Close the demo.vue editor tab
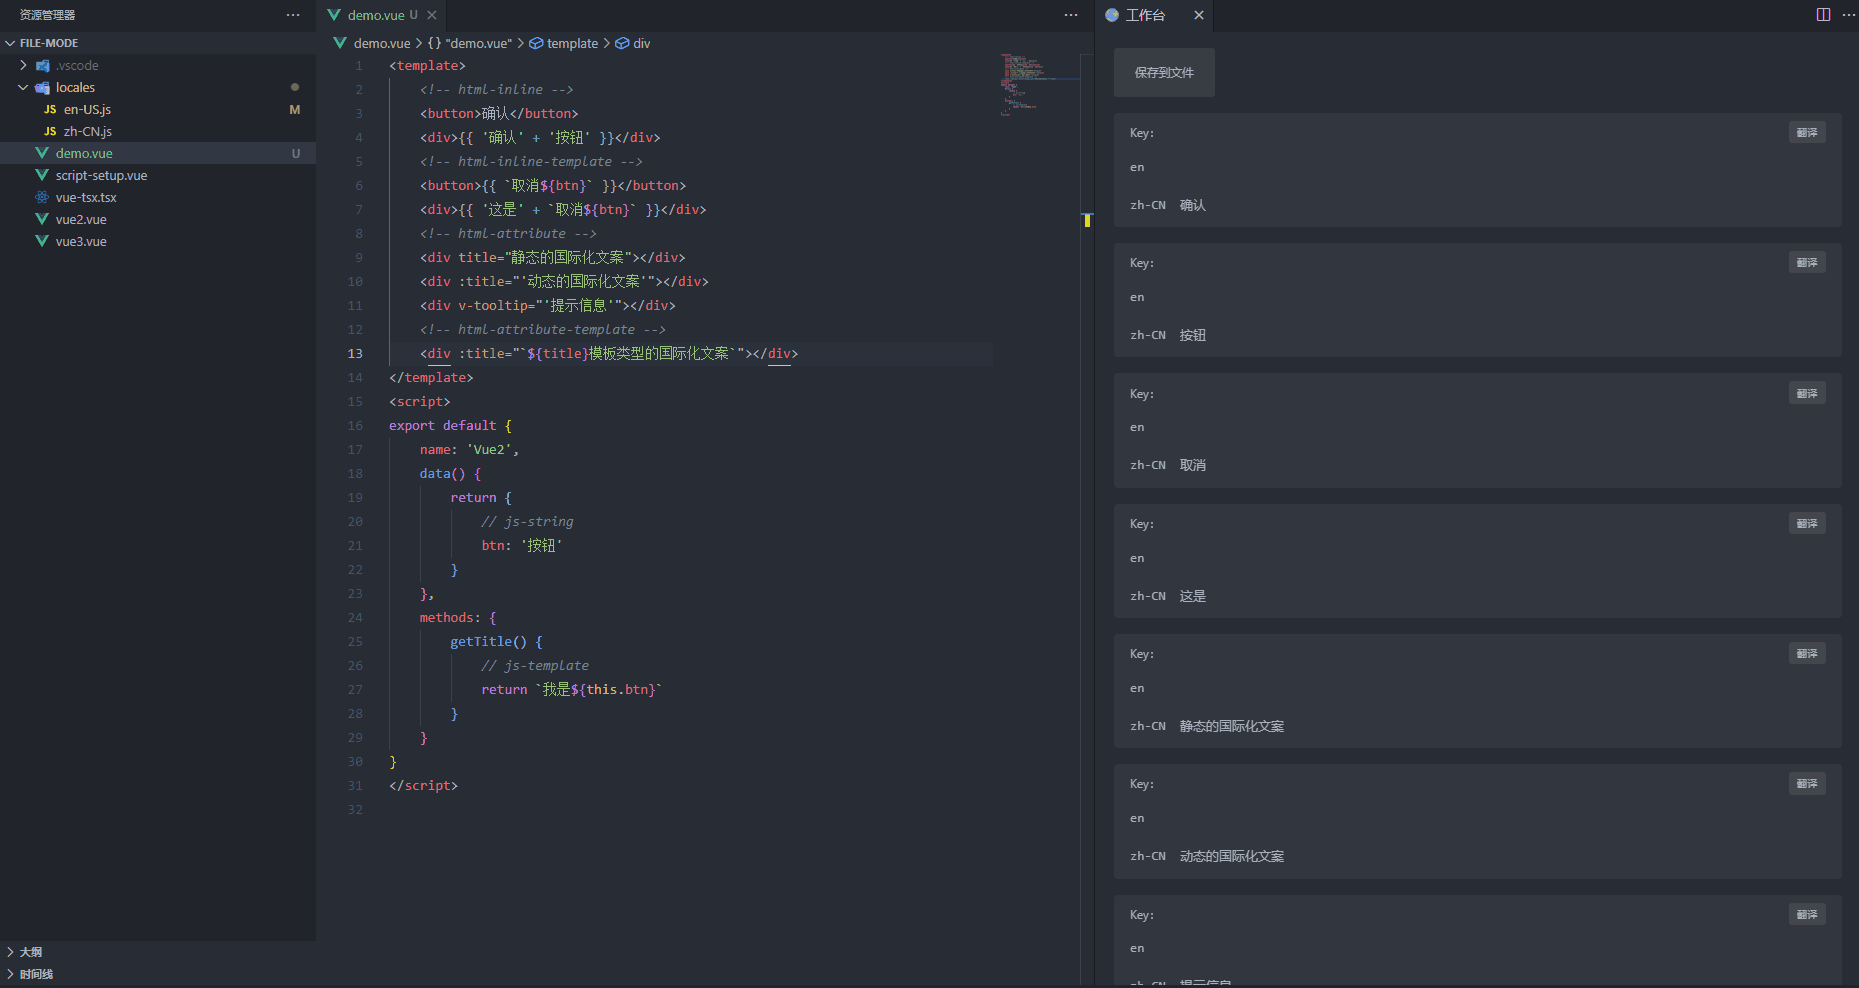The height and width of the screenshot is (988, 1859). (x=432, y=15)
